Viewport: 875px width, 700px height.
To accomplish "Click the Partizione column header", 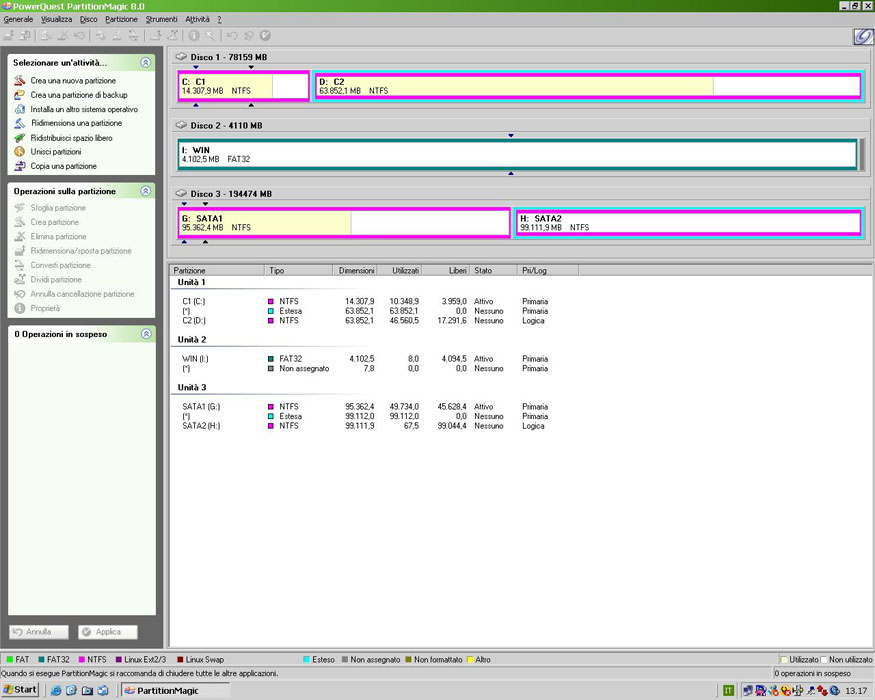I will pyautogui.click(x=217, y=270).
